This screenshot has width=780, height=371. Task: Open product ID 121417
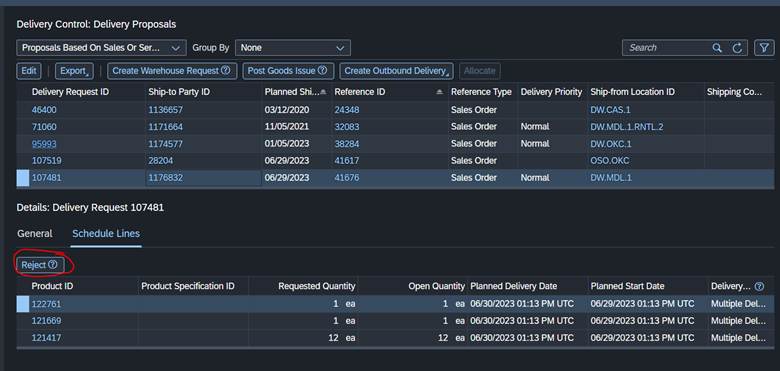(46, 338)
